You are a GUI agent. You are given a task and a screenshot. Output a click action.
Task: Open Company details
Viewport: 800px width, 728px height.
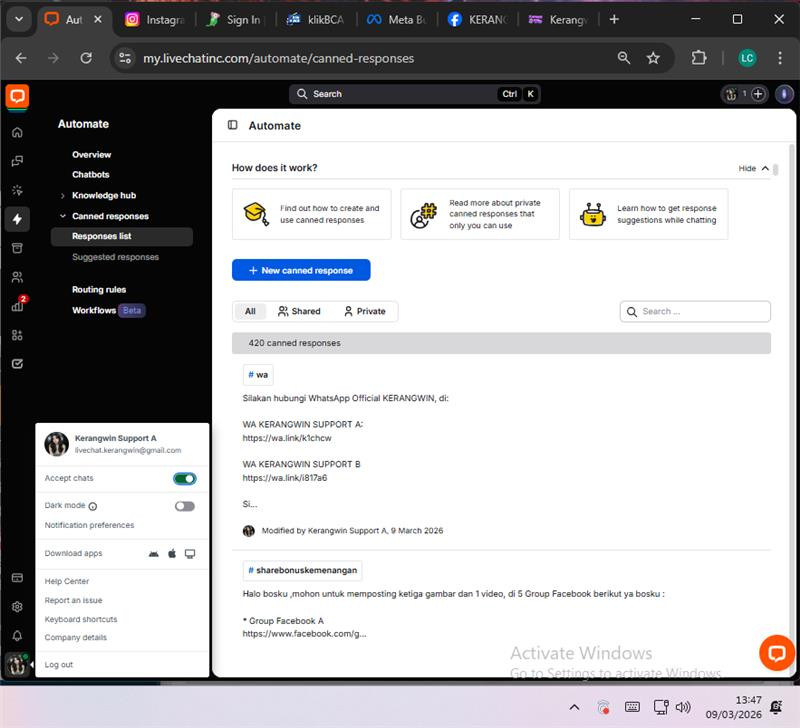click(76, 638)
